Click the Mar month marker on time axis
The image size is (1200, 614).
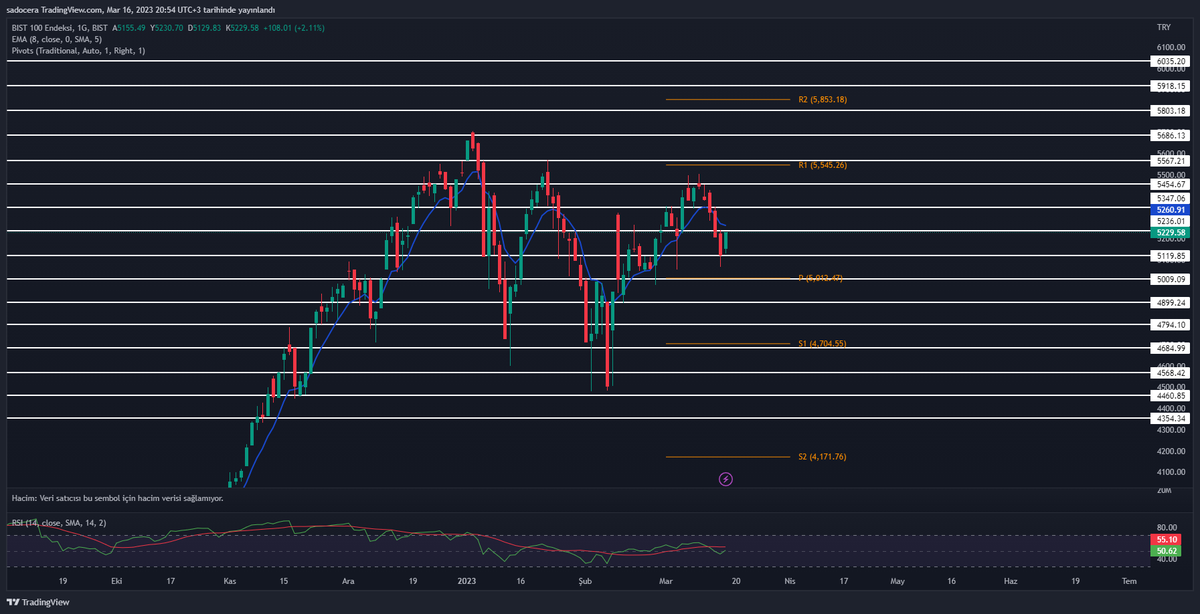pos(667,580)
